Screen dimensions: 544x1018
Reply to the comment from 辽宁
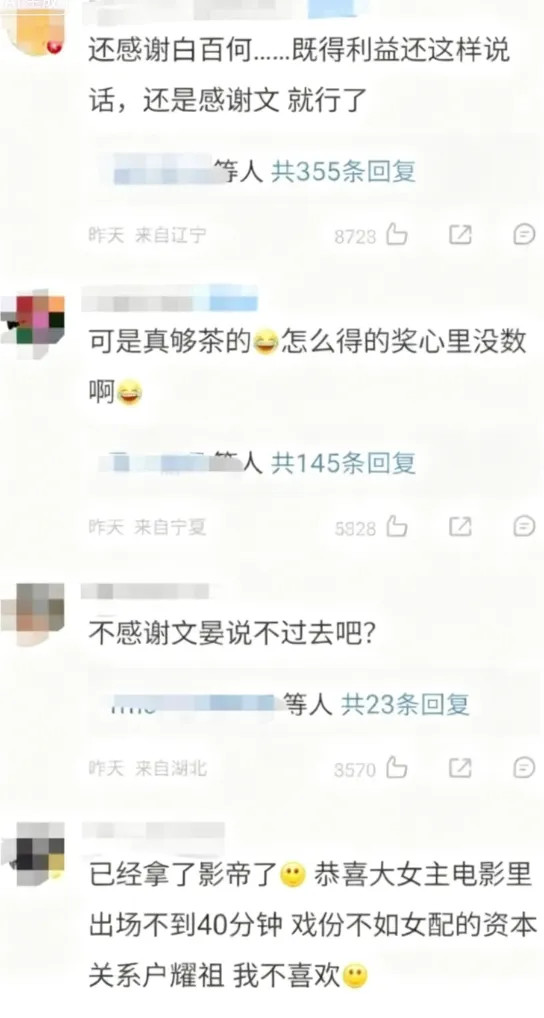coord(524,234)
